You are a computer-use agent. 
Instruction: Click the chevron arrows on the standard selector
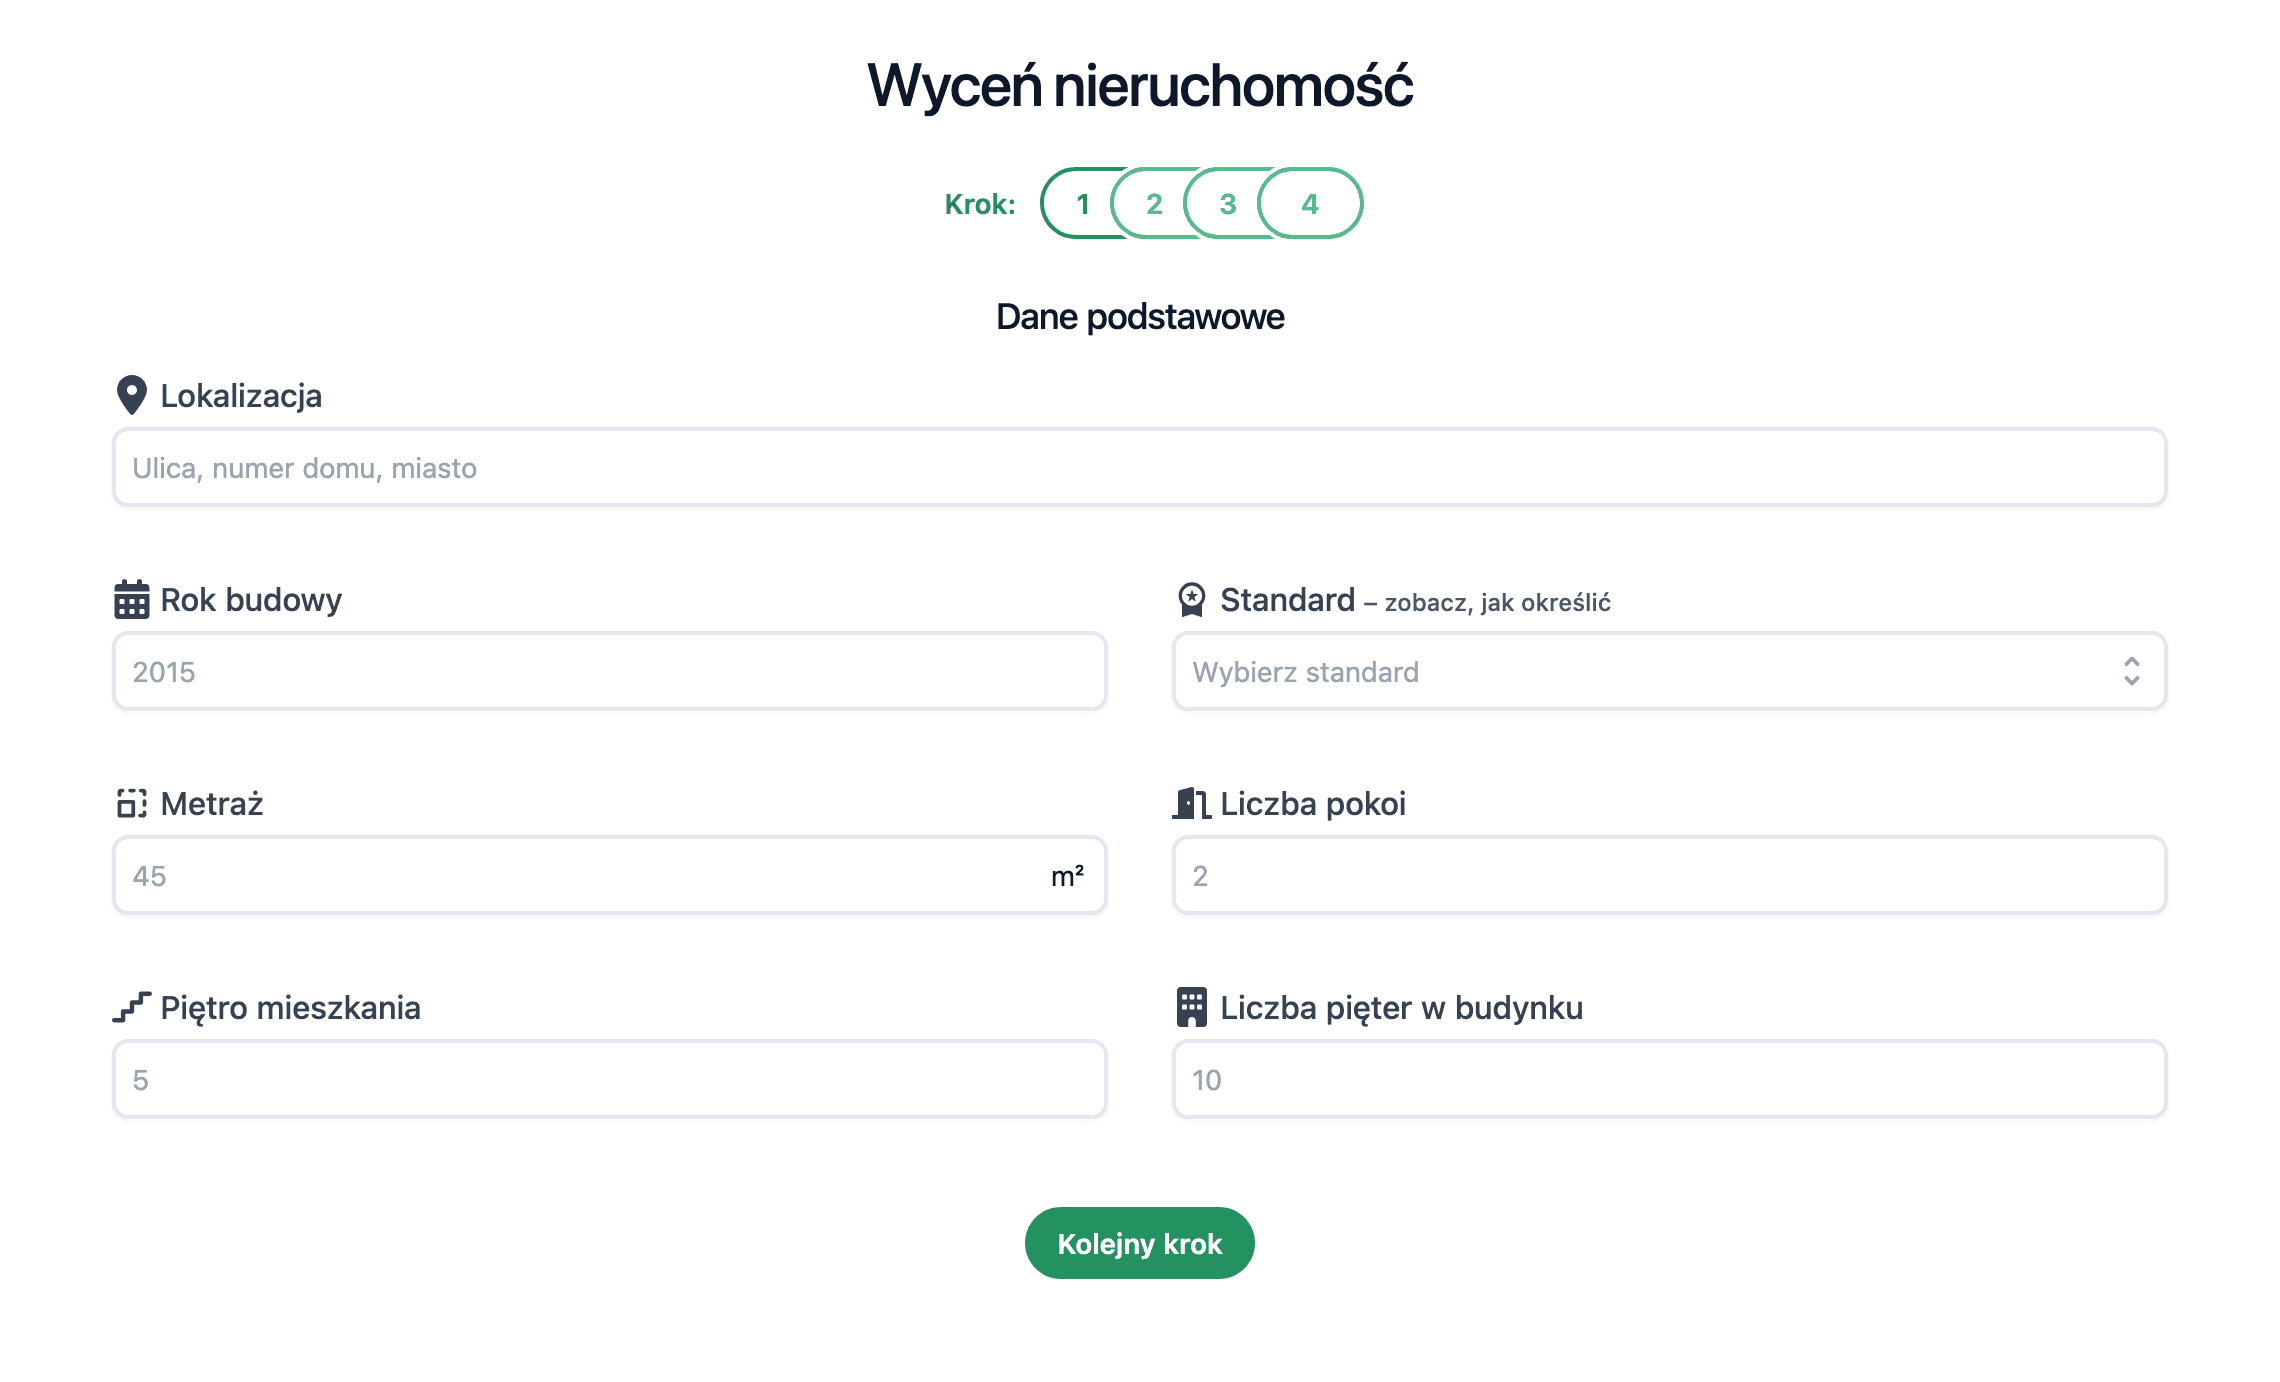2130,671
